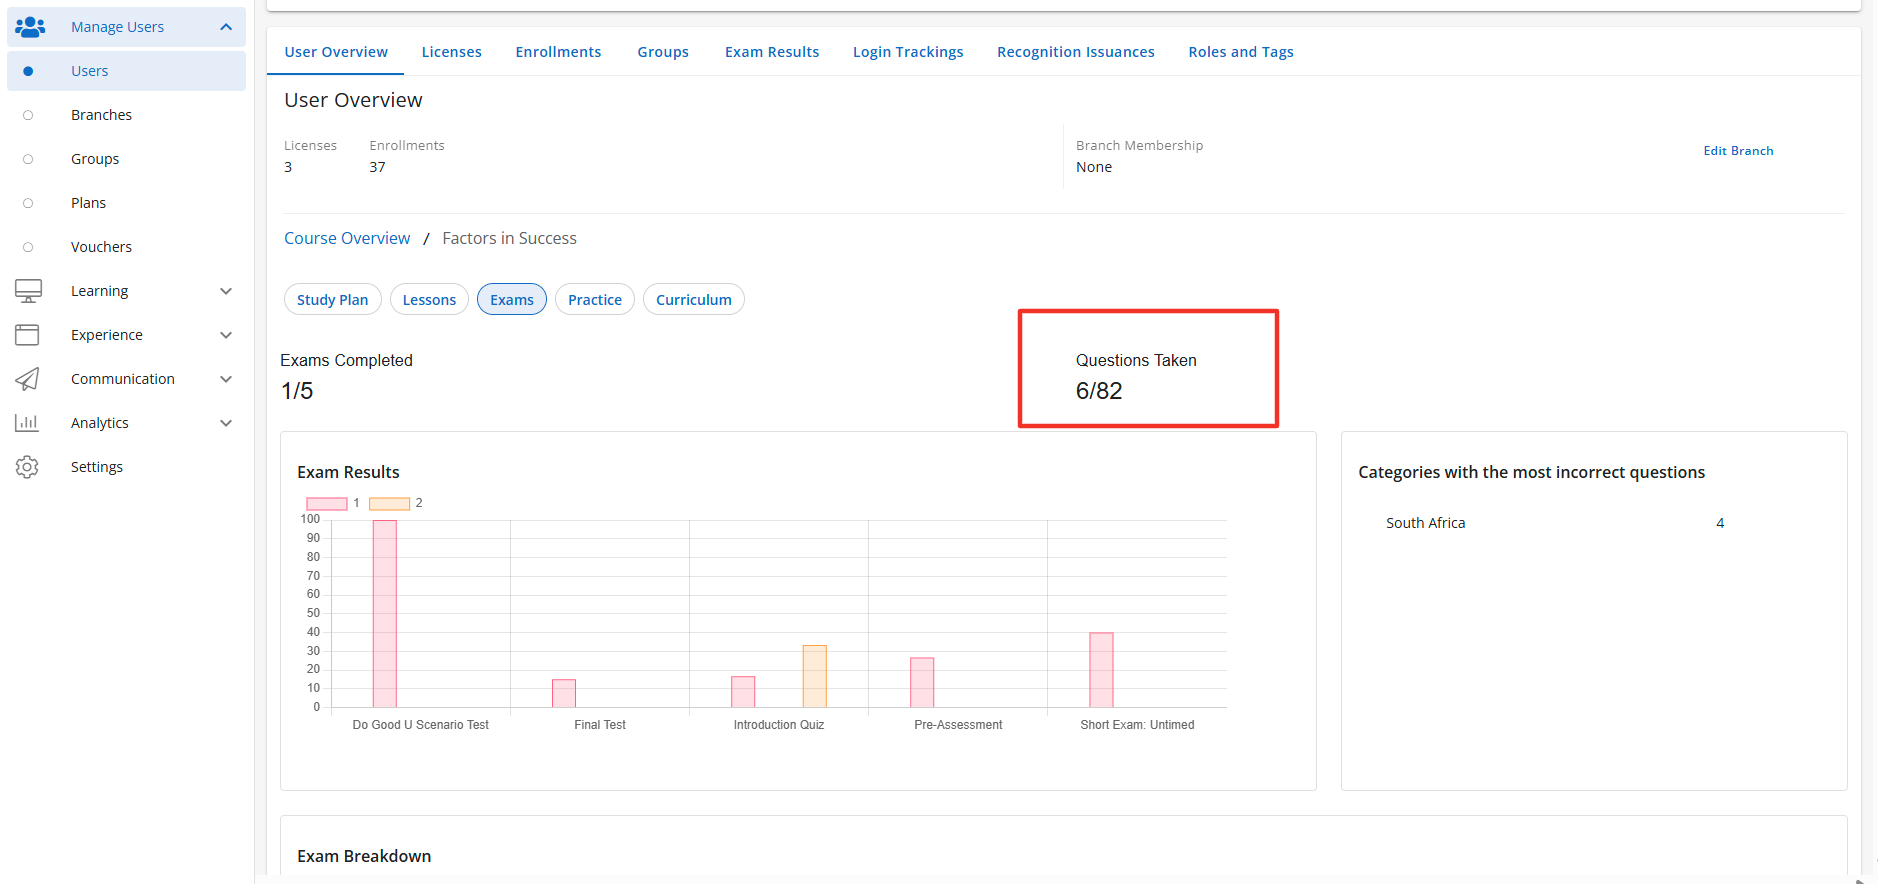Image resolution: width=1878 pixels, height=884 pixels.
Task: Click the Do Good U Scenario Test bar
Action: [x=385, y=614]
